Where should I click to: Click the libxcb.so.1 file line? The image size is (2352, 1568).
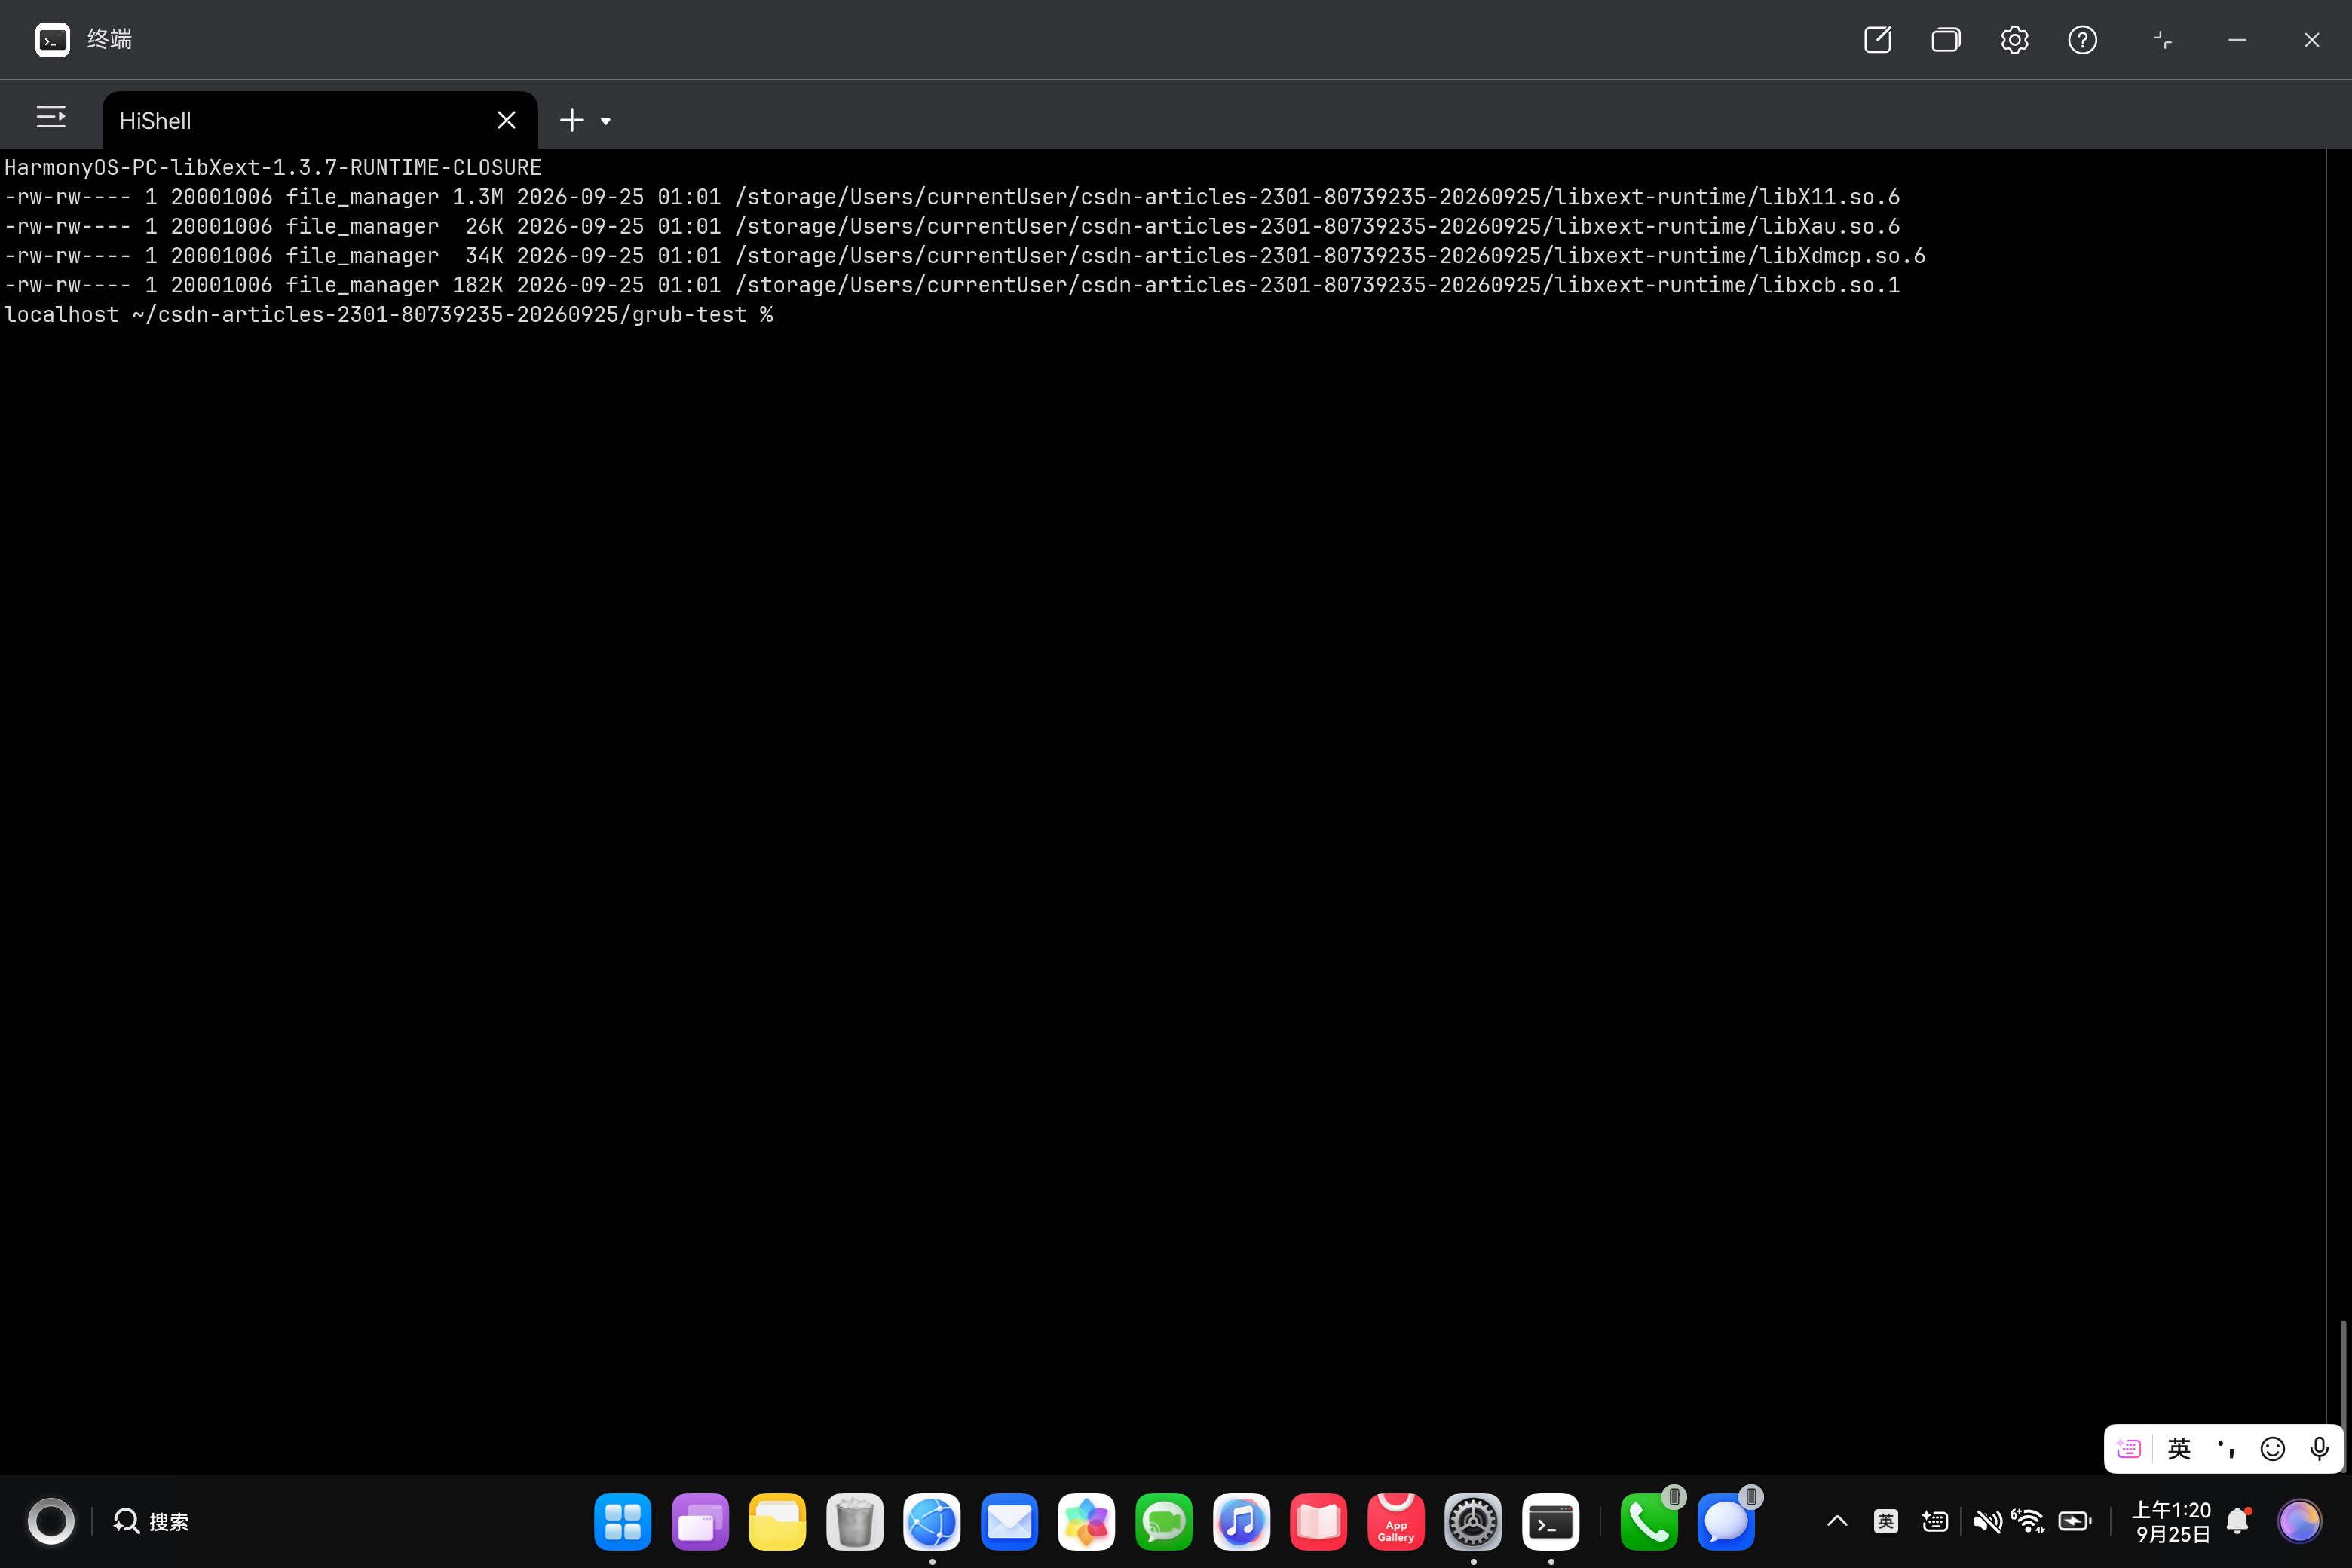(x=952, y=285)
